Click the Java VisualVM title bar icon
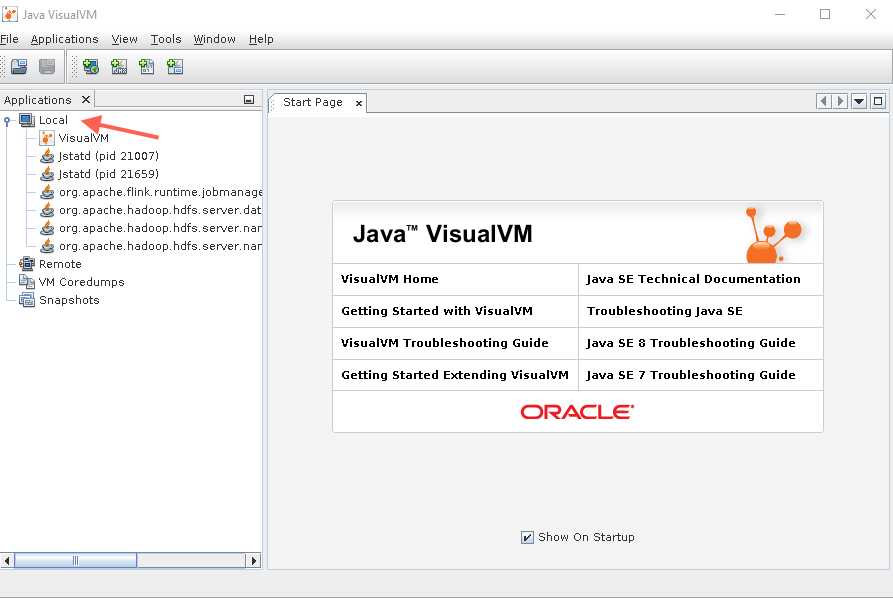Screen dimensions: 893x598 tap(10, 14)
